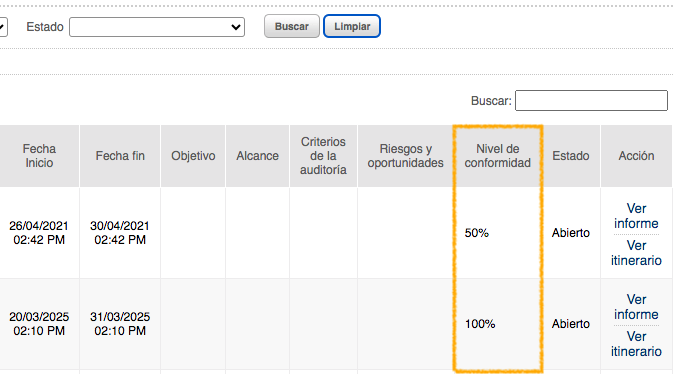This screenshot has width=676, height=374.
Task: Click the Acción column header
Action: (636, 156)
